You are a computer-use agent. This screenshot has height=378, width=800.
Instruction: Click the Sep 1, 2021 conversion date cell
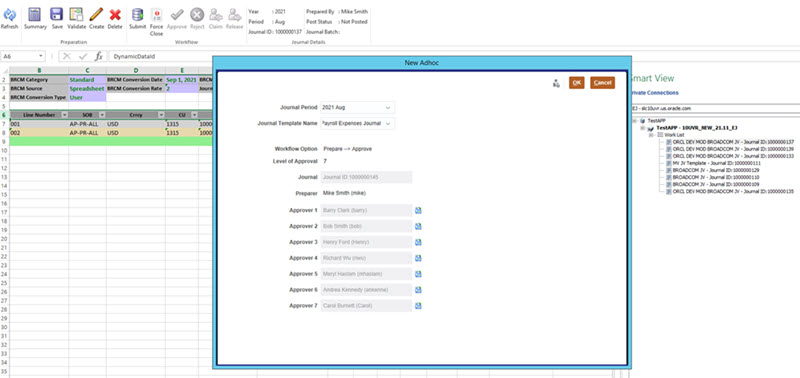pos(182,80)
